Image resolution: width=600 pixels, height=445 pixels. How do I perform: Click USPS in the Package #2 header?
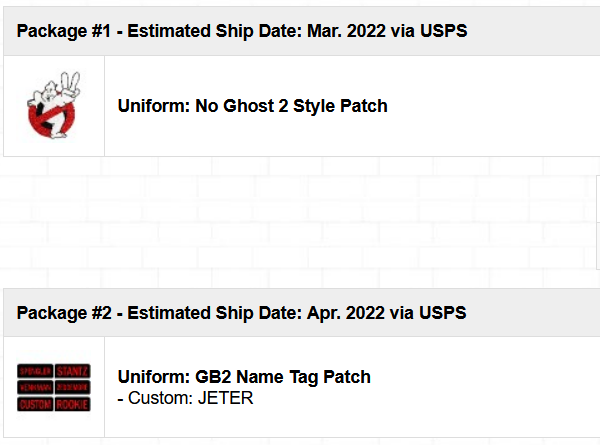coord(443,313)
